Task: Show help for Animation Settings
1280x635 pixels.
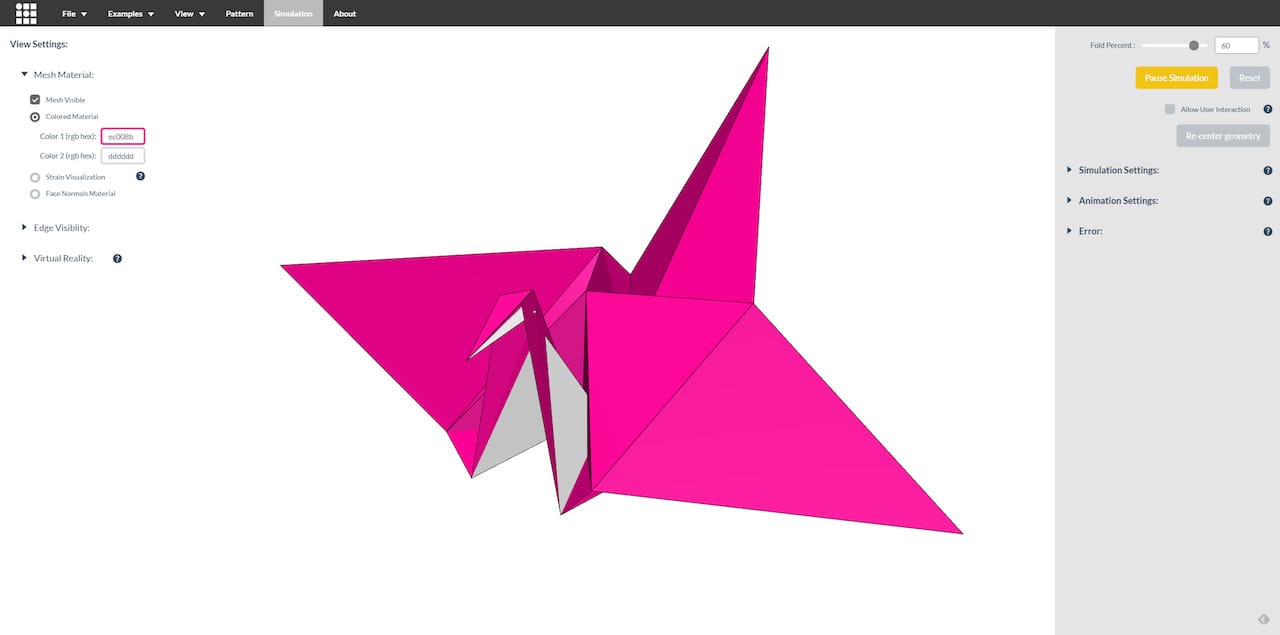Action: (1267, 201)
